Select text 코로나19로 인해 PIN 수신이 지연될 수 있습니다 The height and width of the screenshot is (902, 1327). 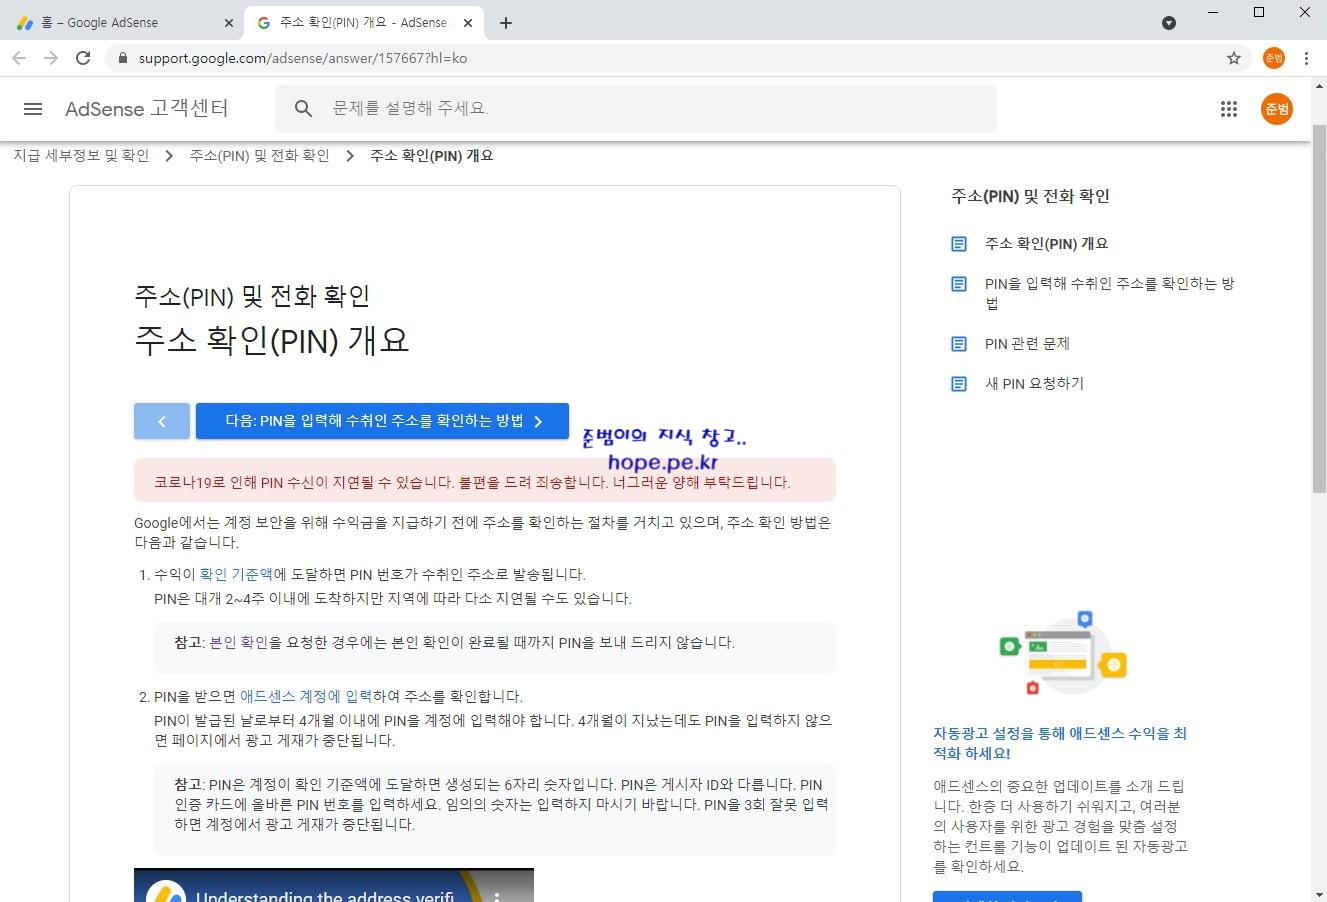(304, 482)
